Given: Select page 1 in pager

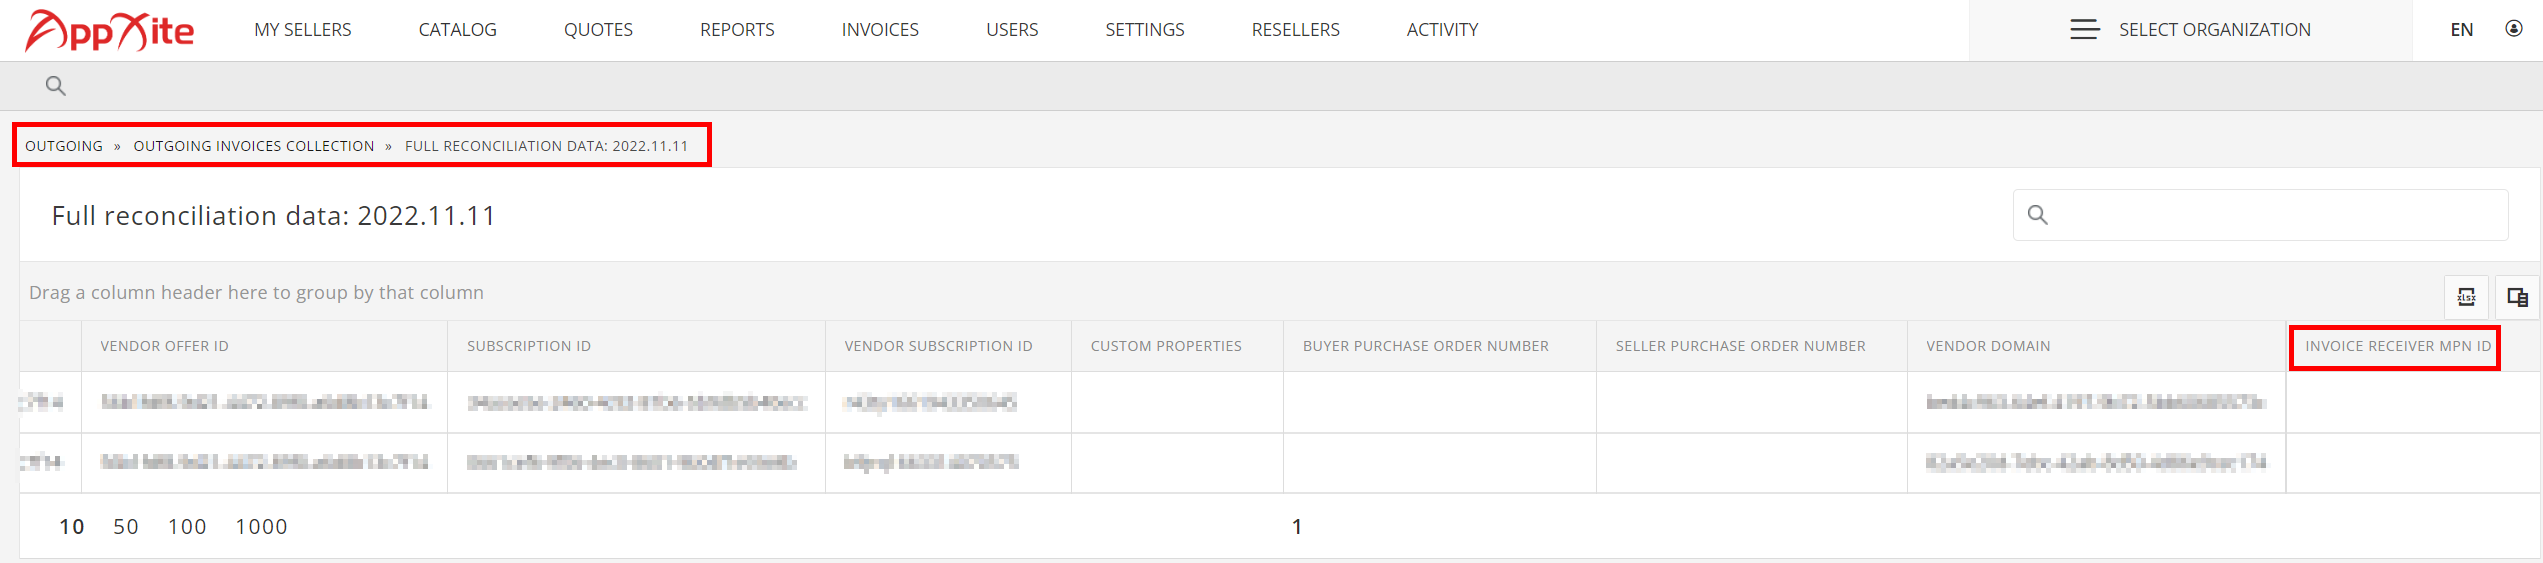Looking at the screenshot, I should [x=1297, y=527].
